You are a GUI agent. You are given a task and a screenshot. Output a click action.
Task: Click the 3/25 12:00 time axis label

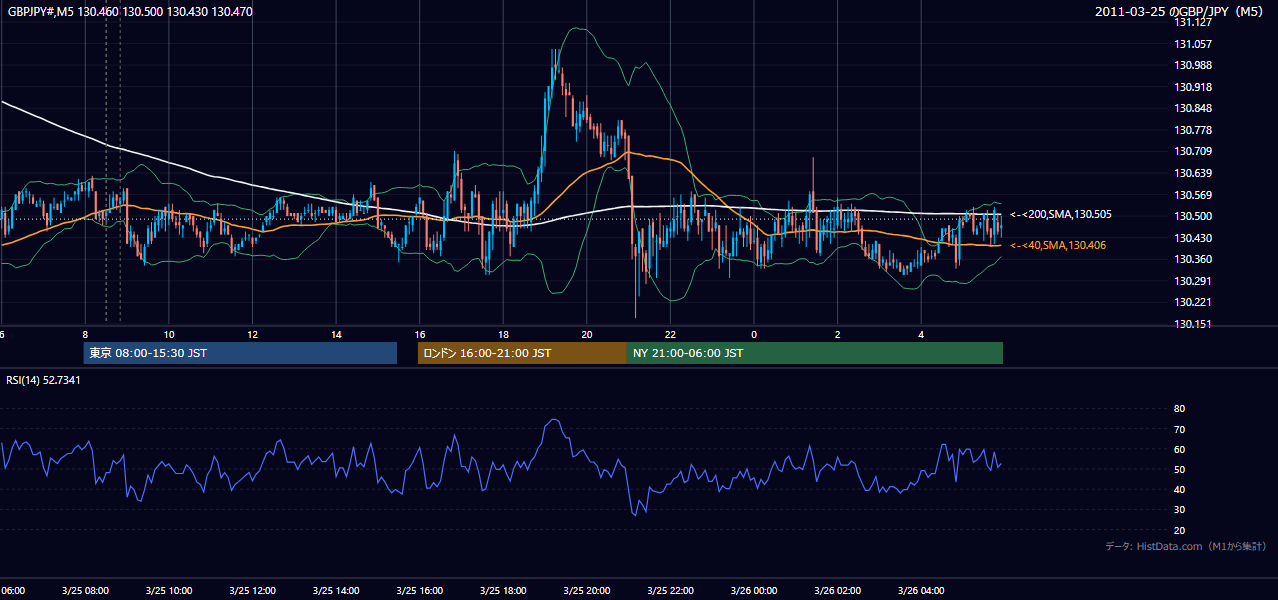(252, 591)
